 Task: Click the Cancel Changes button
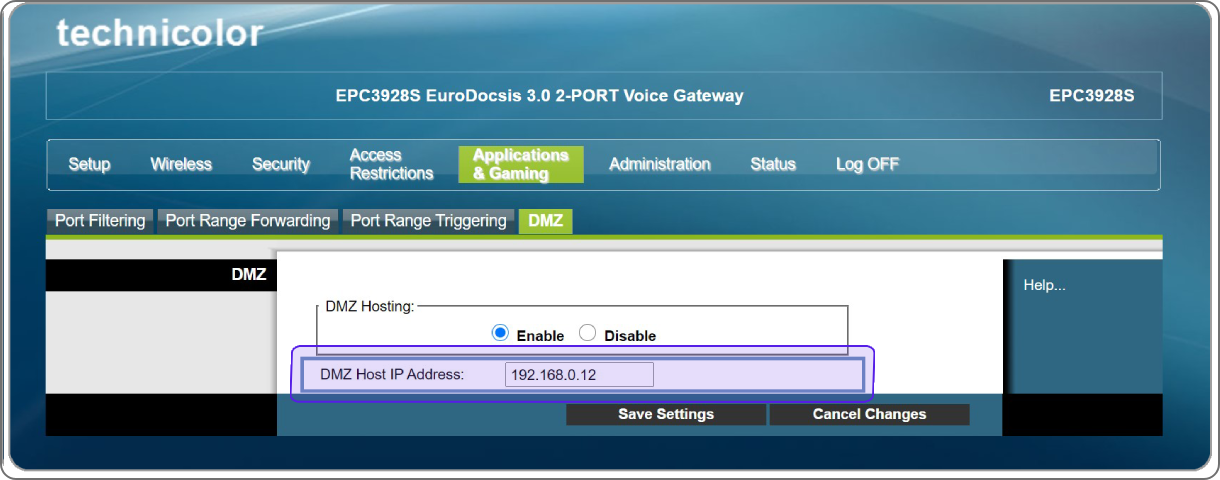869,414
